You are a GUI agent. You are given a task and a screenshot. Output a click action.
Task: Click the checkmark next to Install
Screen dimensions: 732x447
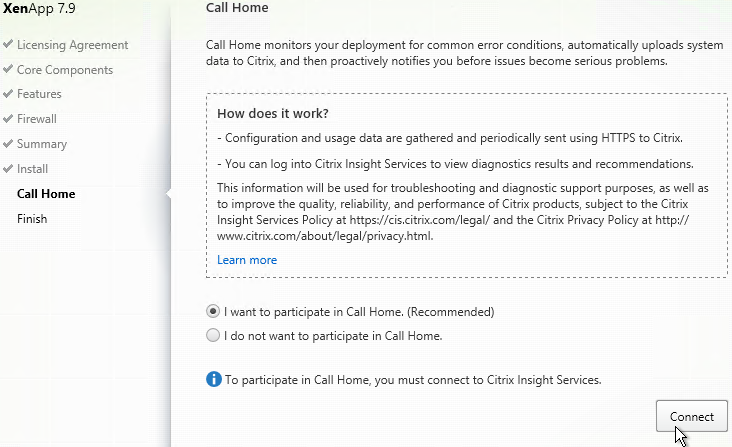tap(7, 168)
